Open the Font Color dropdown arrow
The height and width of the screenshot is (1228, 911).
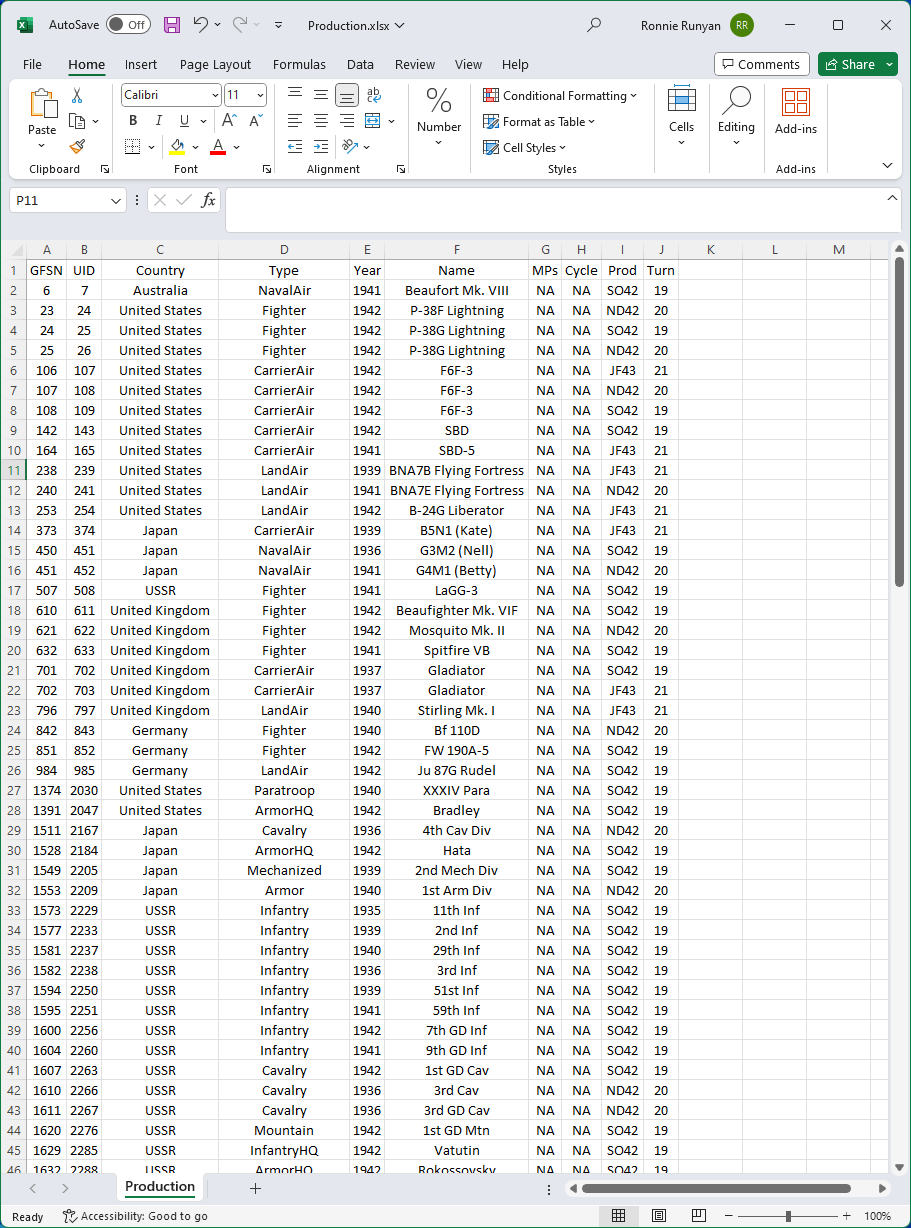click(236, 147)
